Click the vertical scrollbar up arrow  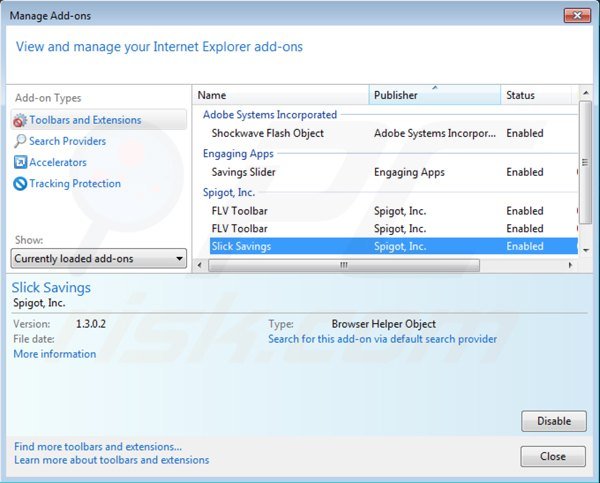585,93
